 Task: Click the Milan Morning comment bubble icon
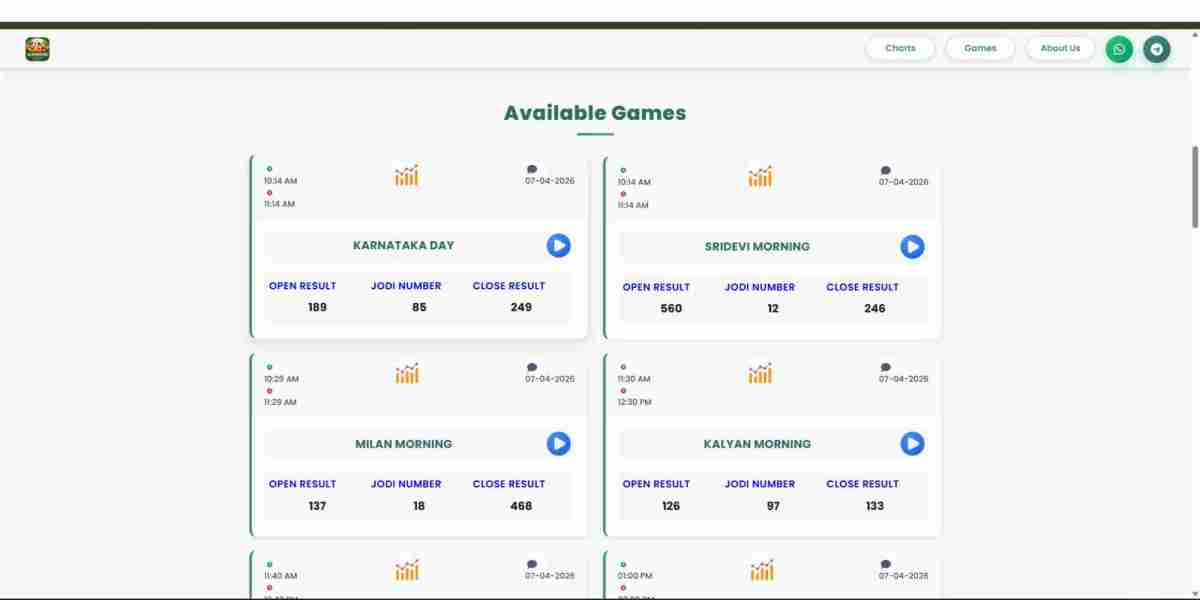click(x=532, y=367)
